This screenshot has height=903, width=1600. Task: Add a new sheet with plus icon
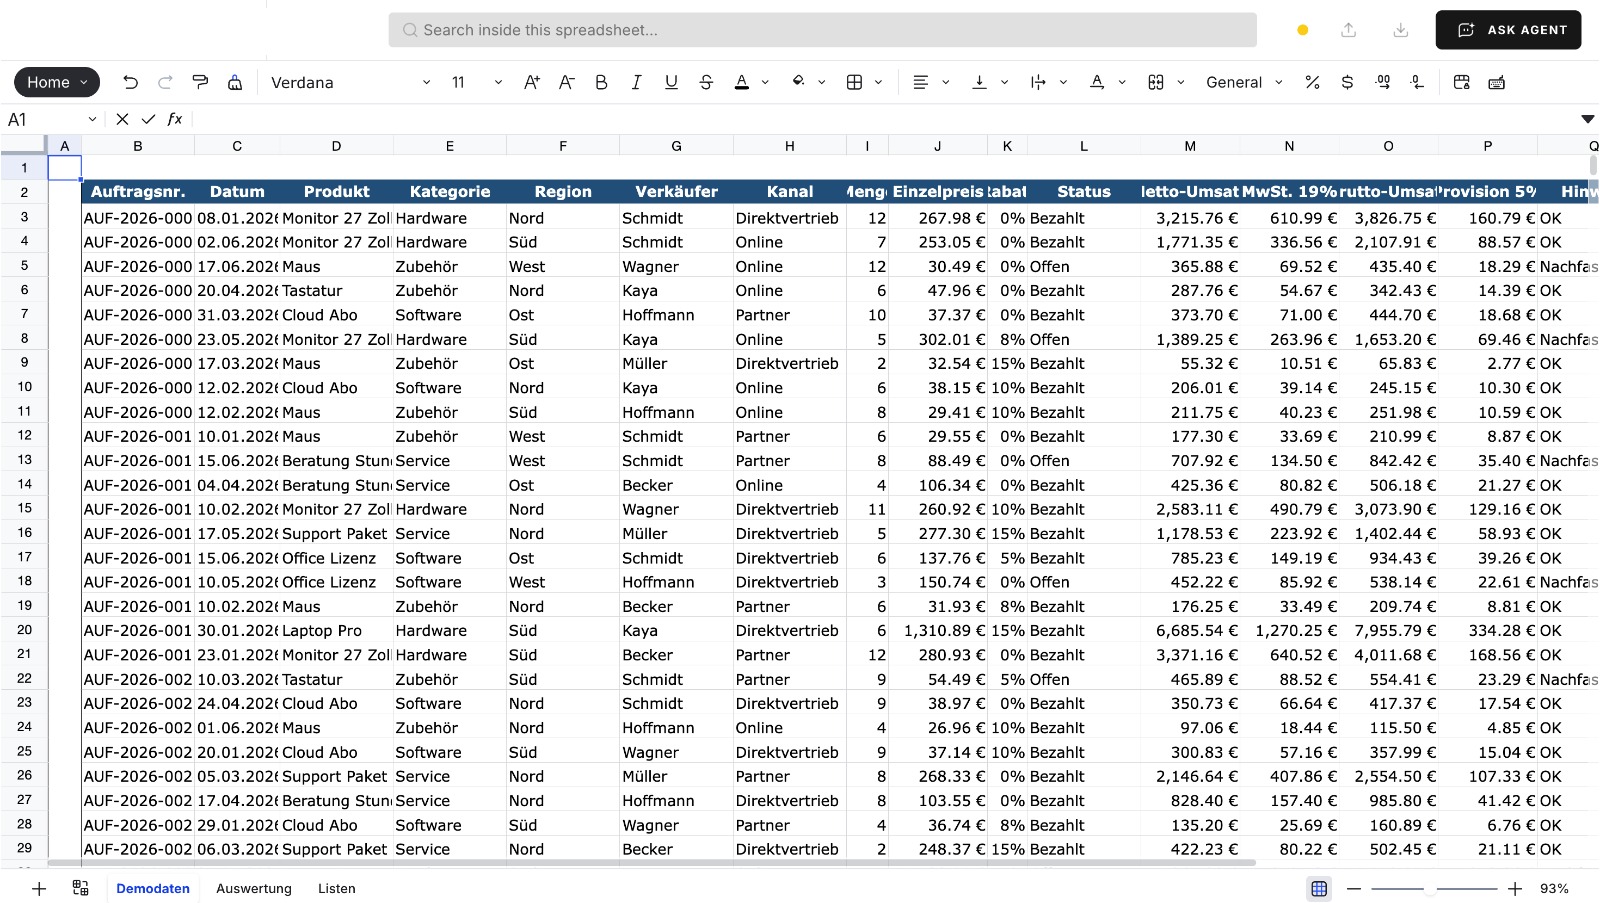[39, 888]
